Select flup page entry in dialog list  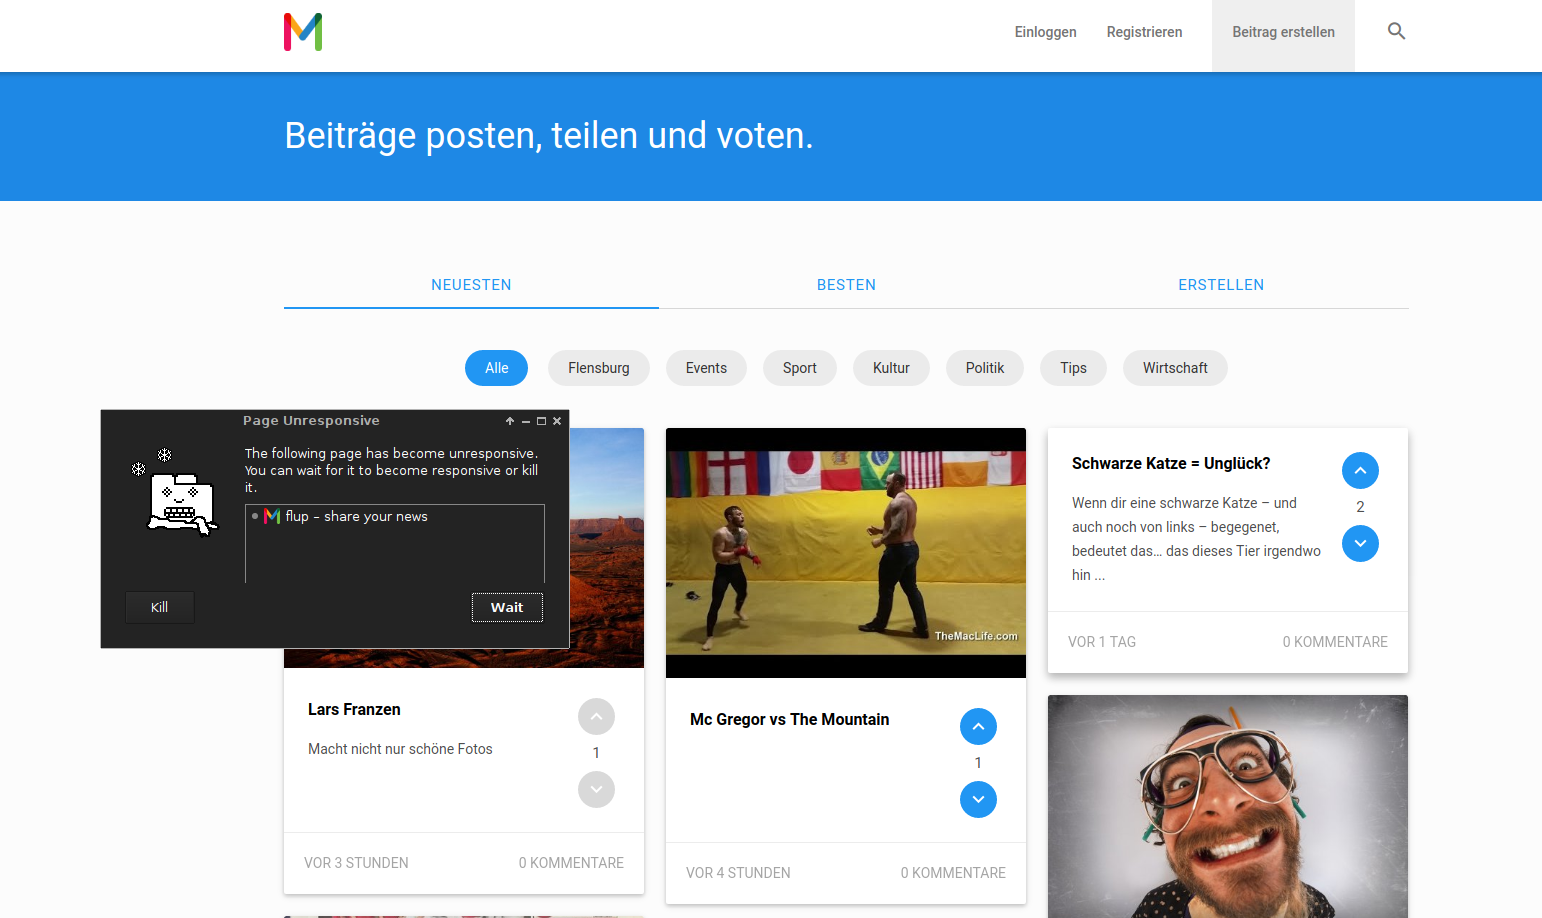click(x=356, y=517)
